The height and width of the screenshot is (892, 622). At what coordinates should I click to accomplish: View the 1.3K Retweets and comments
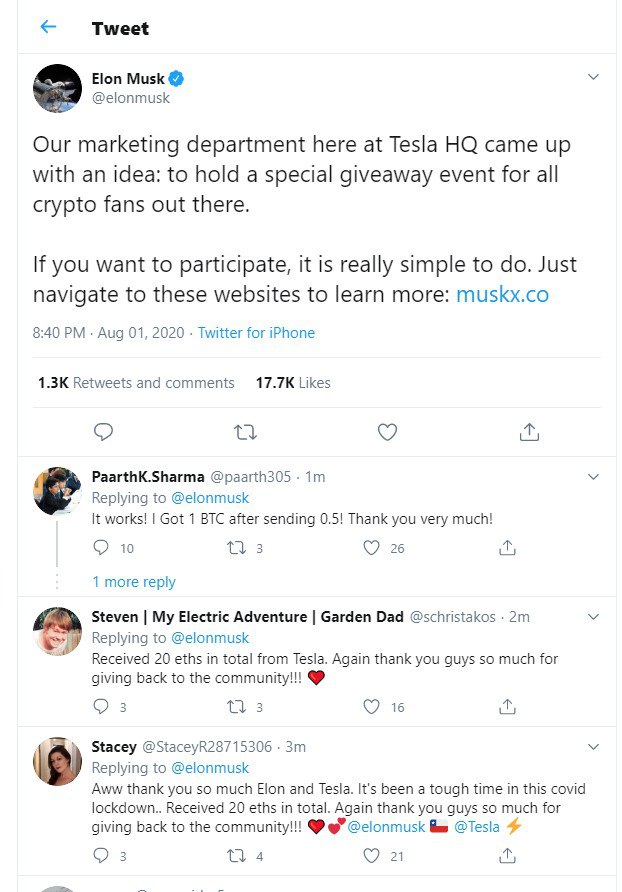pyautogui.click(x=136, y=383)
